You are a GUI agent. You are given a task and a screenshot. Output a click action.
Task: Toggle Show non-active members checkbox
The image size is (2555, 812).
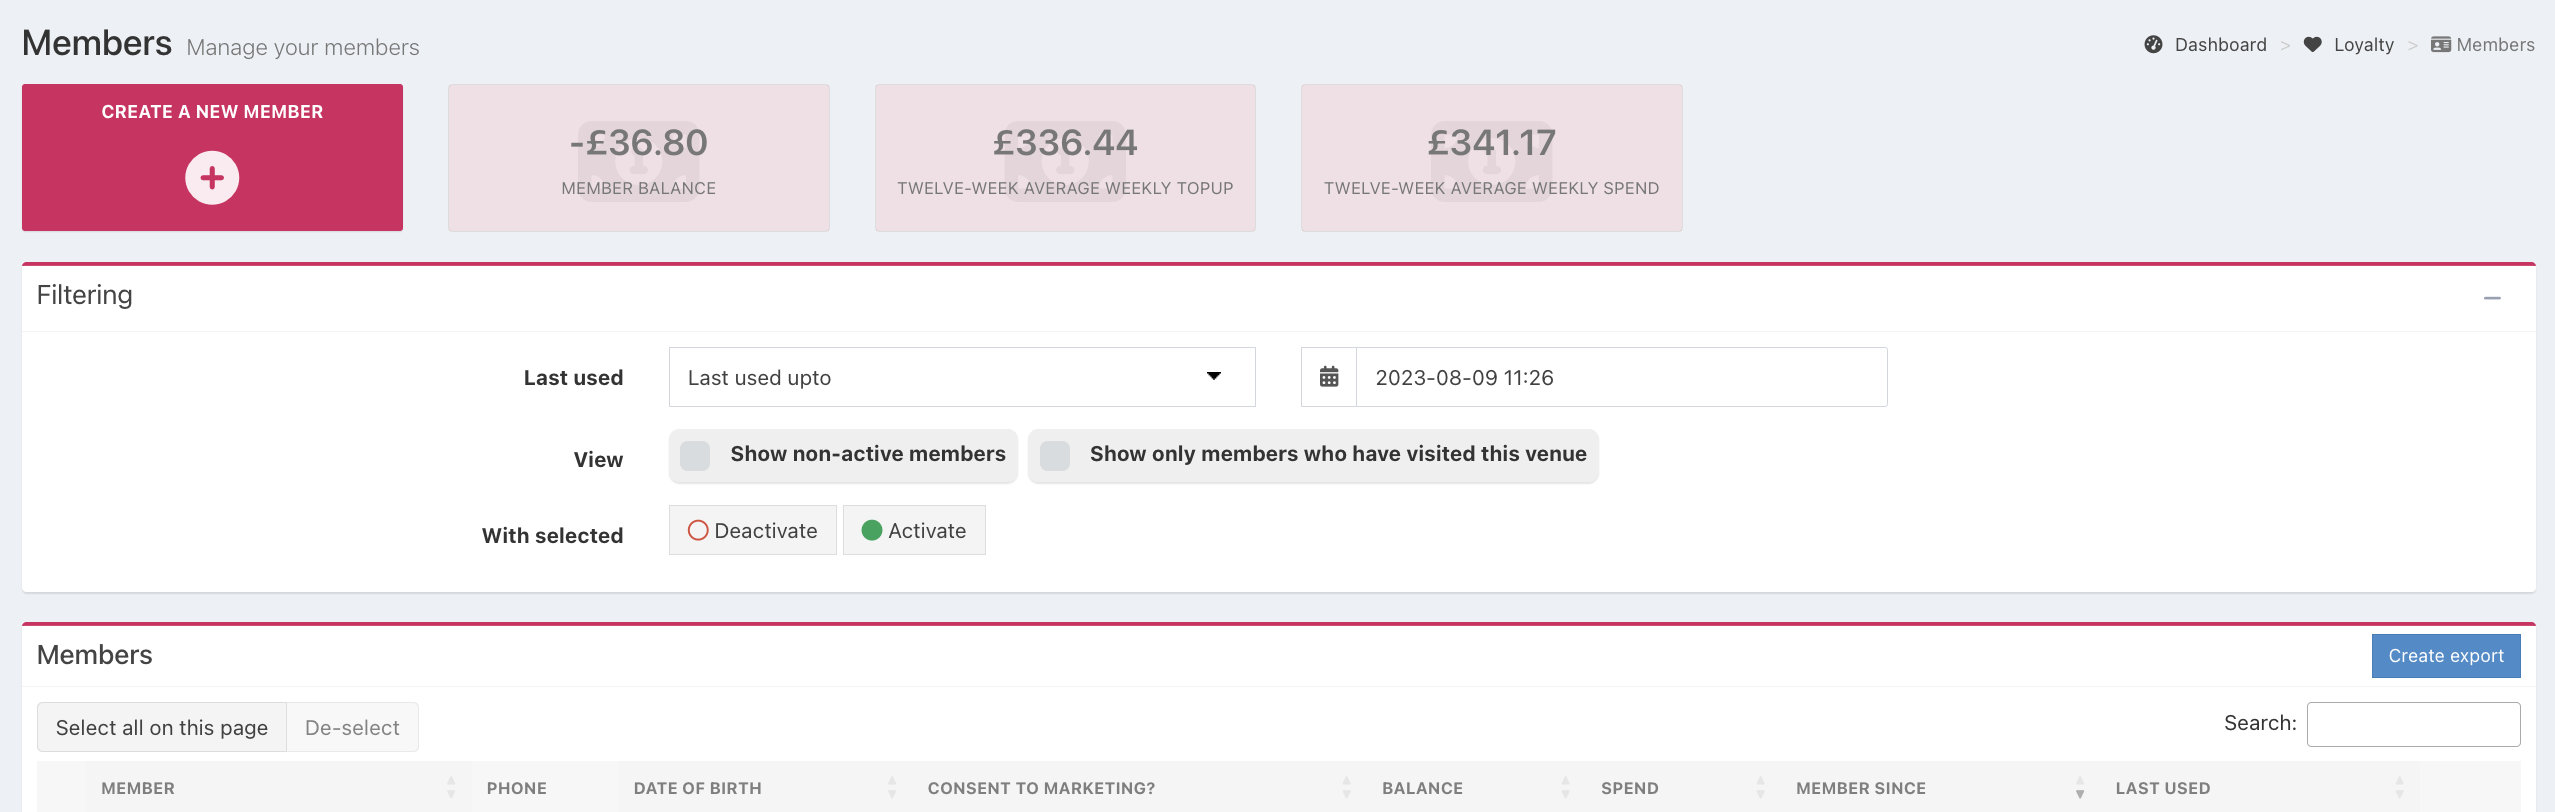click(695, 456)
